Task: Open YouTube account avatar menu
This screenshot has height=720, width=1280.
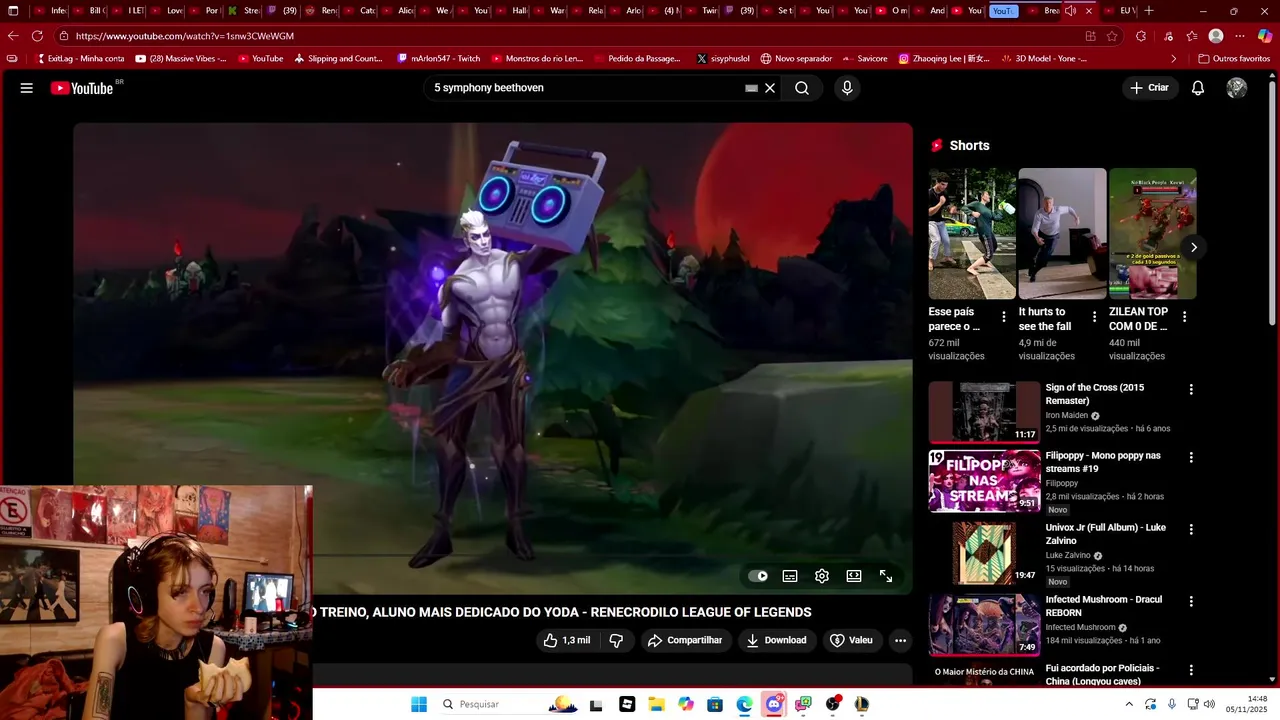Action: (1237, 88)
